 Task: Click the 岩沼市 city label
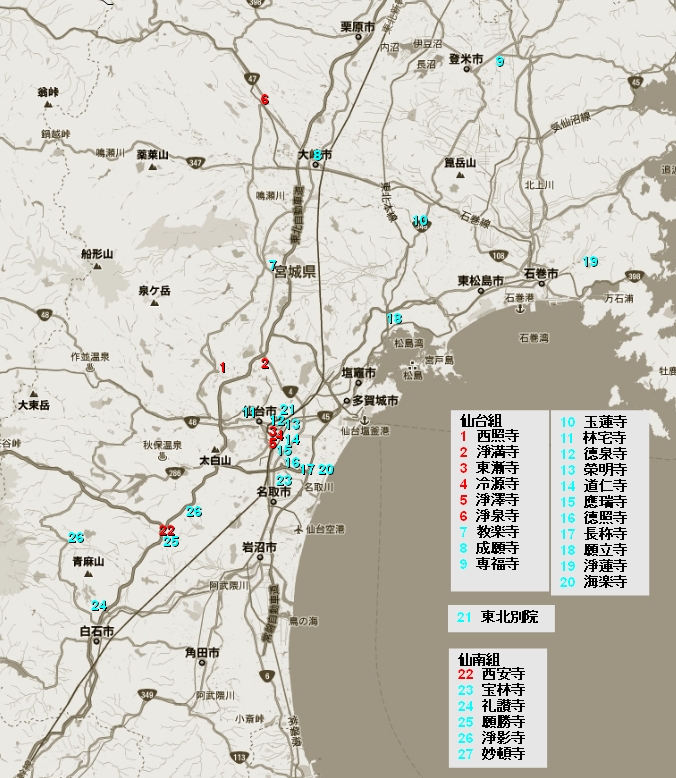point(259,547)
